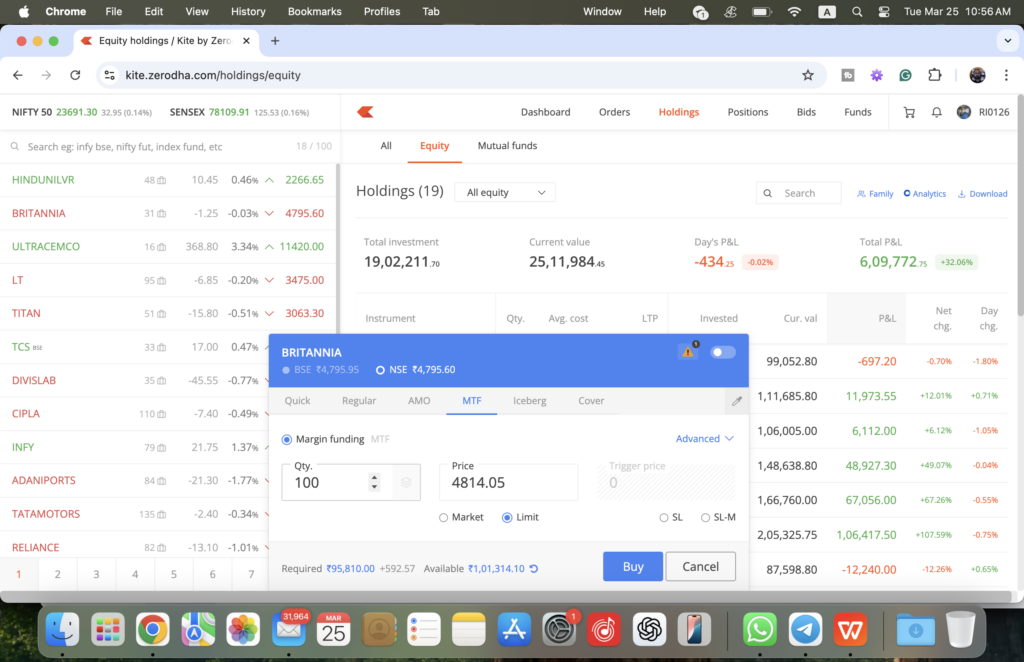Click the Price input field
The image size is (1024, 662).
(x=509, y=482)
